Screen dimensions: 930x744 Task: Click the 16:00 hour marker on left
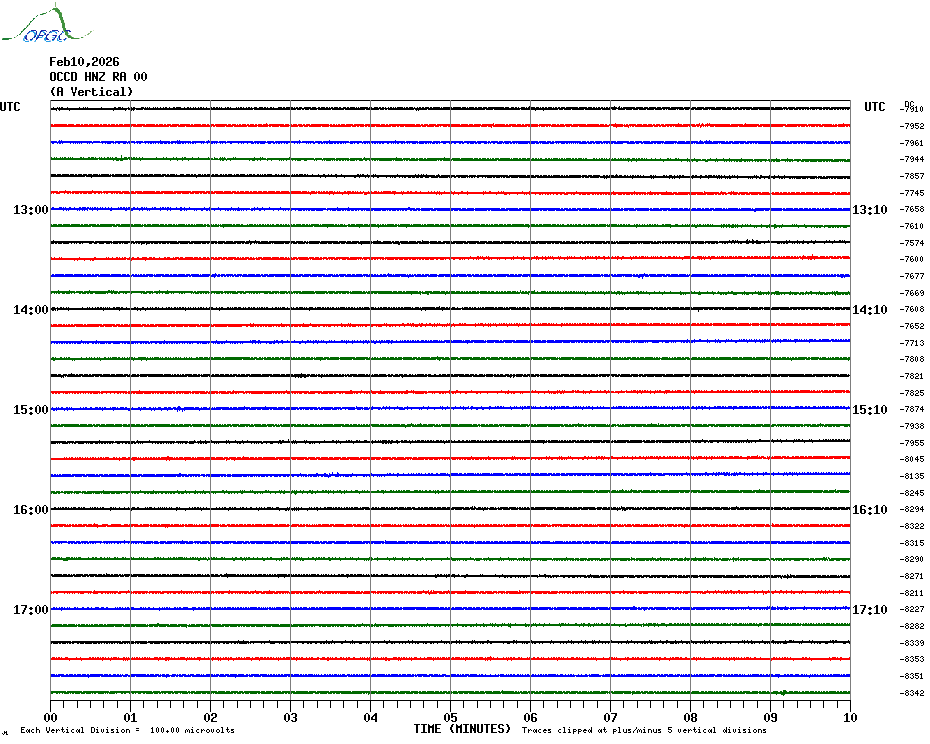coord(30,510)
